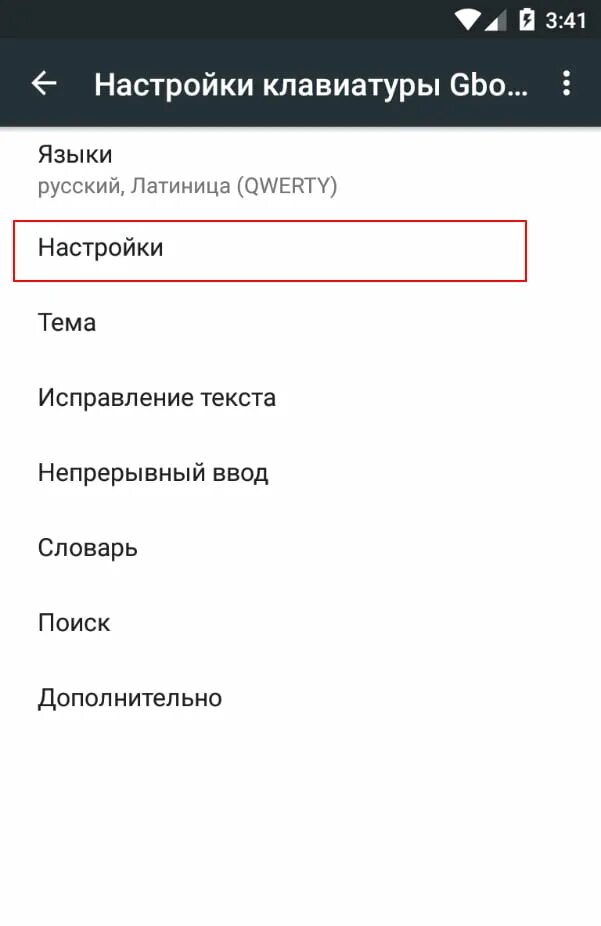Screen dimensions: 601x926
Task: Tap the Wi-Fi status icon
Action: tap(468, 20)
